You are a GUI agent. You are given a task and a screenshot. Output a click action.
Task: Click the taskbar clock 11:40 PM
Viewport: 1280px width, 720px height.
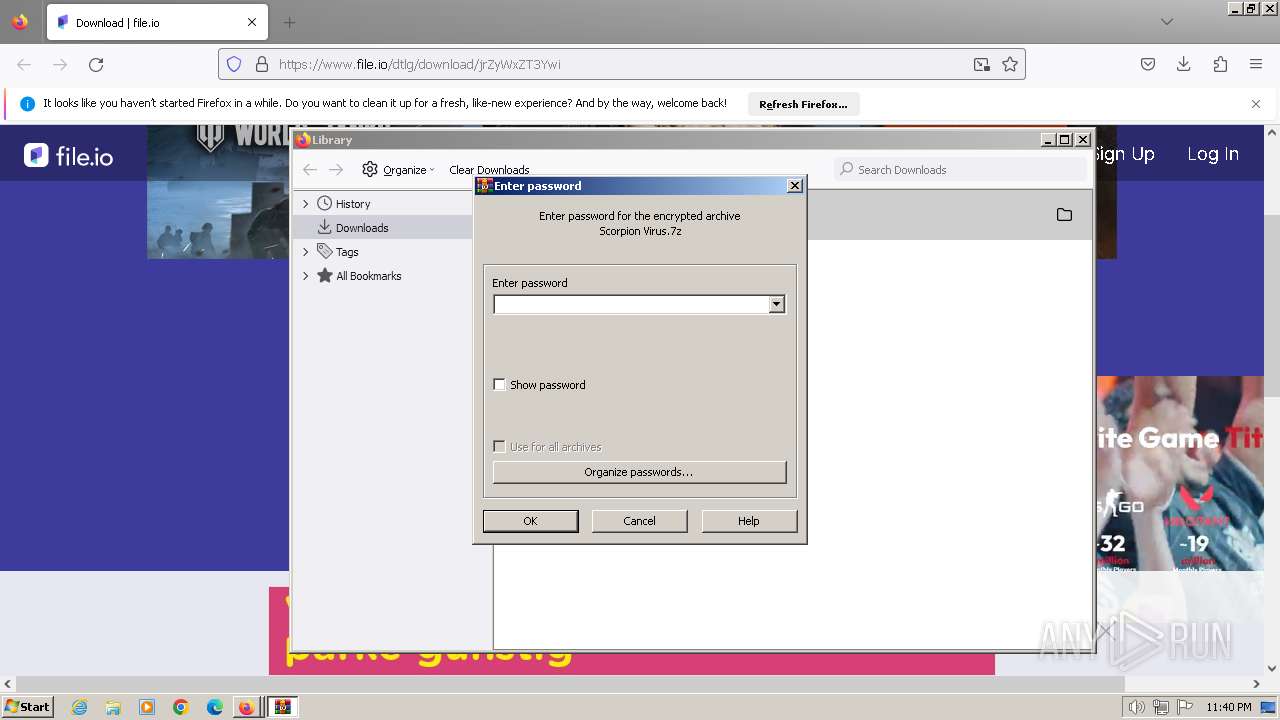pos(1229,707)
